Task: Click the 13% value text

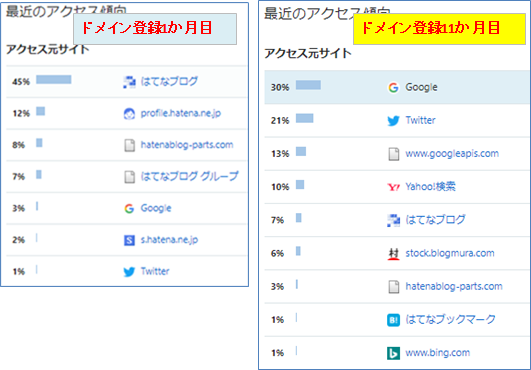Action: pos(280,154)
